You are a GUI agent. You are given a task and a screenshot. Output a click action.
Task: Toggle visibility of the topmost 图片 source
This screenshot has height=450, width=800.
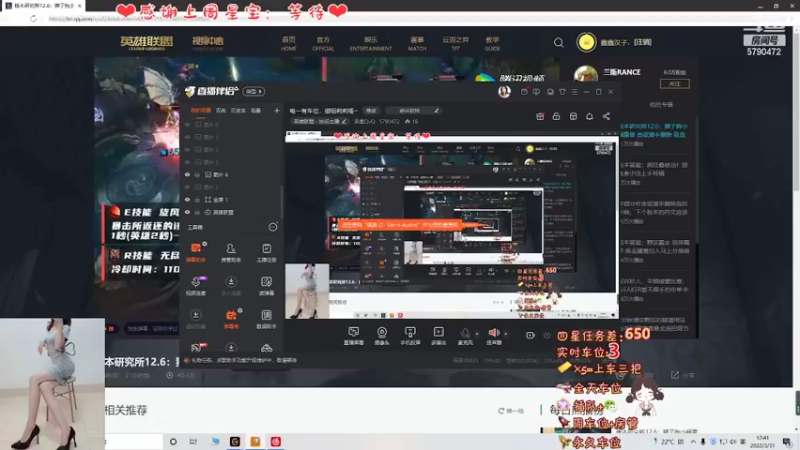click(x=187, y=124)
